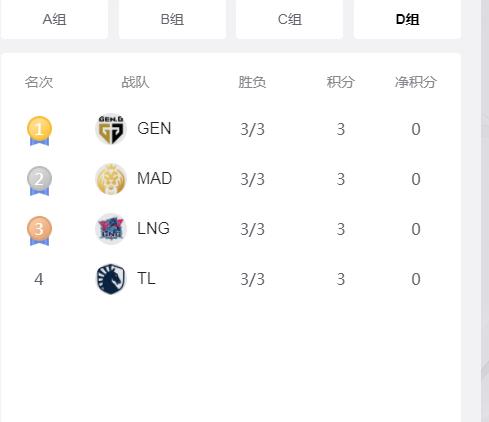The image size is (489, 422).
Task: Click the MAD Lions team logo
Action: (x=111, y=179)
